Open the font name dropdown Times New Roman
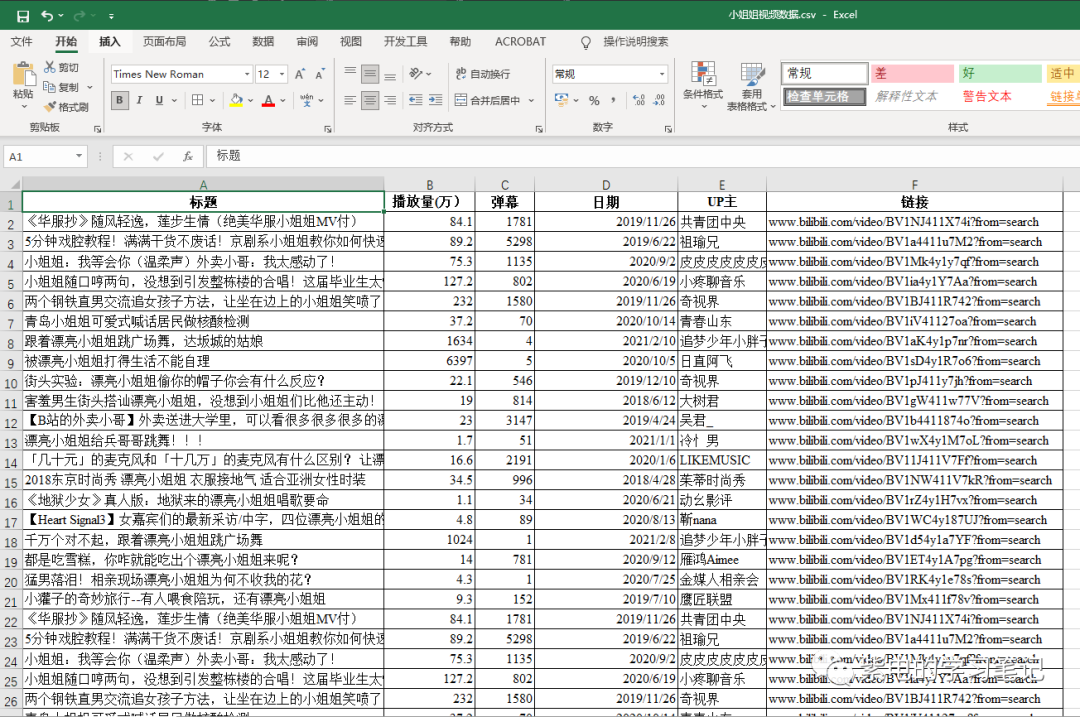 tap(247, 74)
